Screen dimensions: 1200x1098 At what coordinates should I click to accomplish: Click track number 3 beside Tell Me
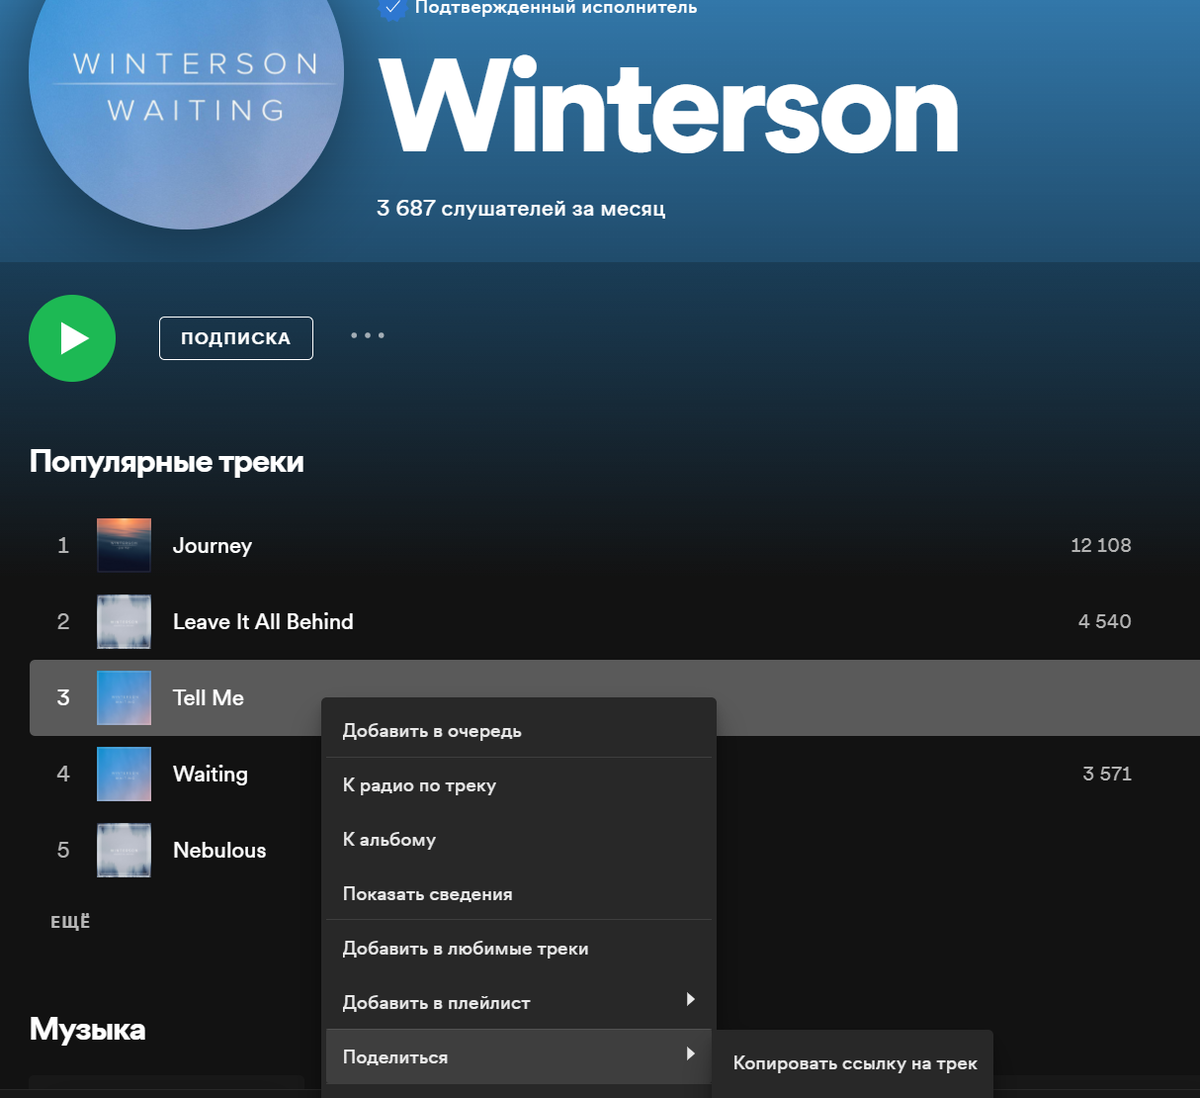coord(63,698)
